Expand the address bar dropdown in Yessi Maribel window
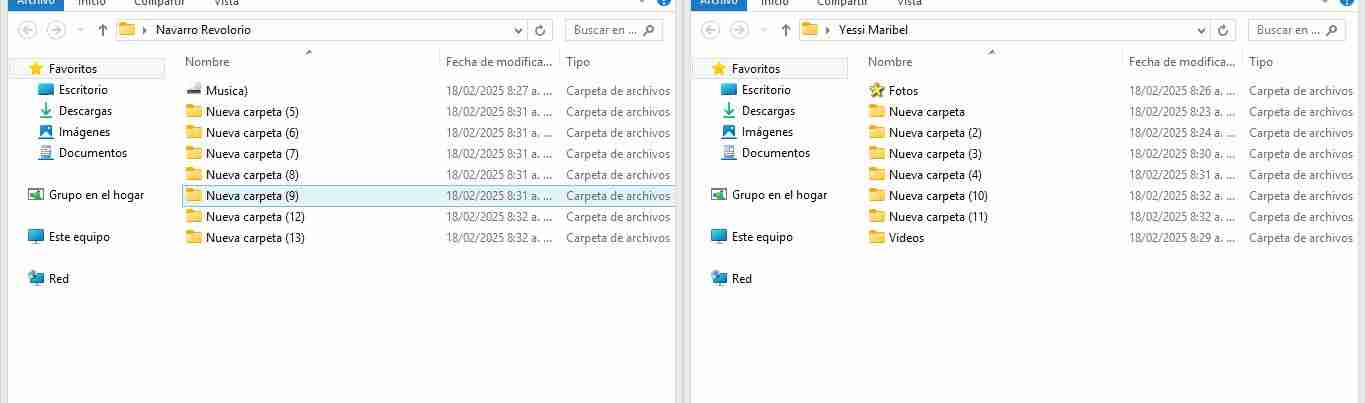1366x403 pixels. click(x=1201, y=30)
